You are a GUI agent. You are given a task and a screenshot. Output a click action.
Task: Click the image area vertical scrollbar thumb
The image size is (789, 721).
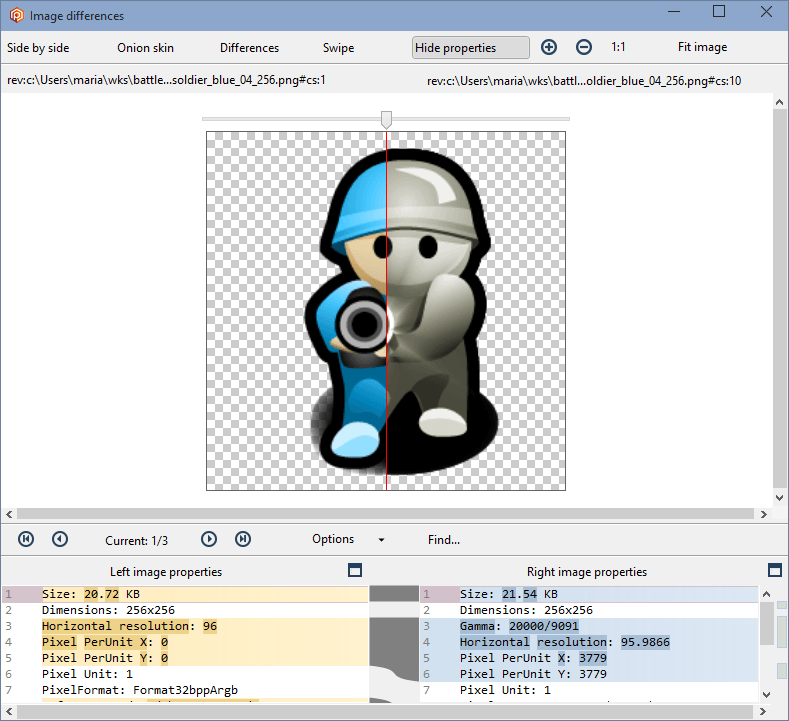tap(779, 299)
